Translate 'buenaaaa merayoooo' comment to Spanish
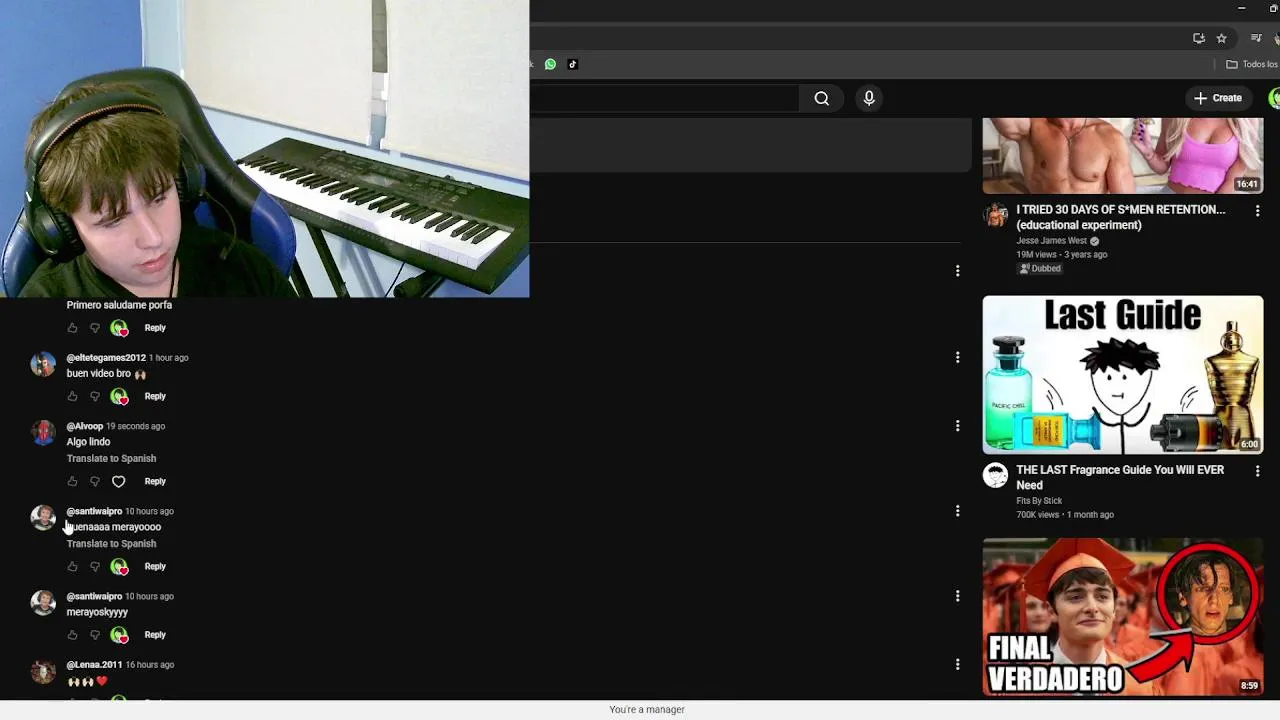 click(111, 543)
